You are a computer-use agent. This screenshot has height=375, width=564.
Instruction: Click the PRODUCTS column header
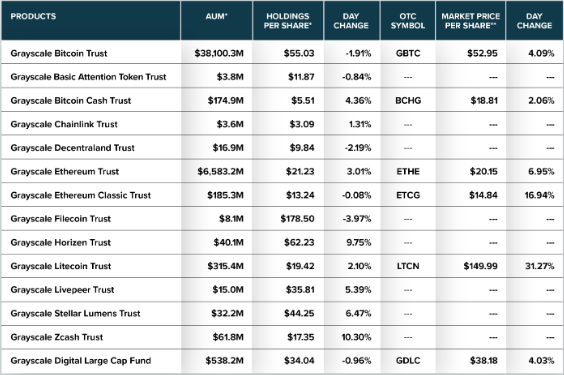point(33,16)
